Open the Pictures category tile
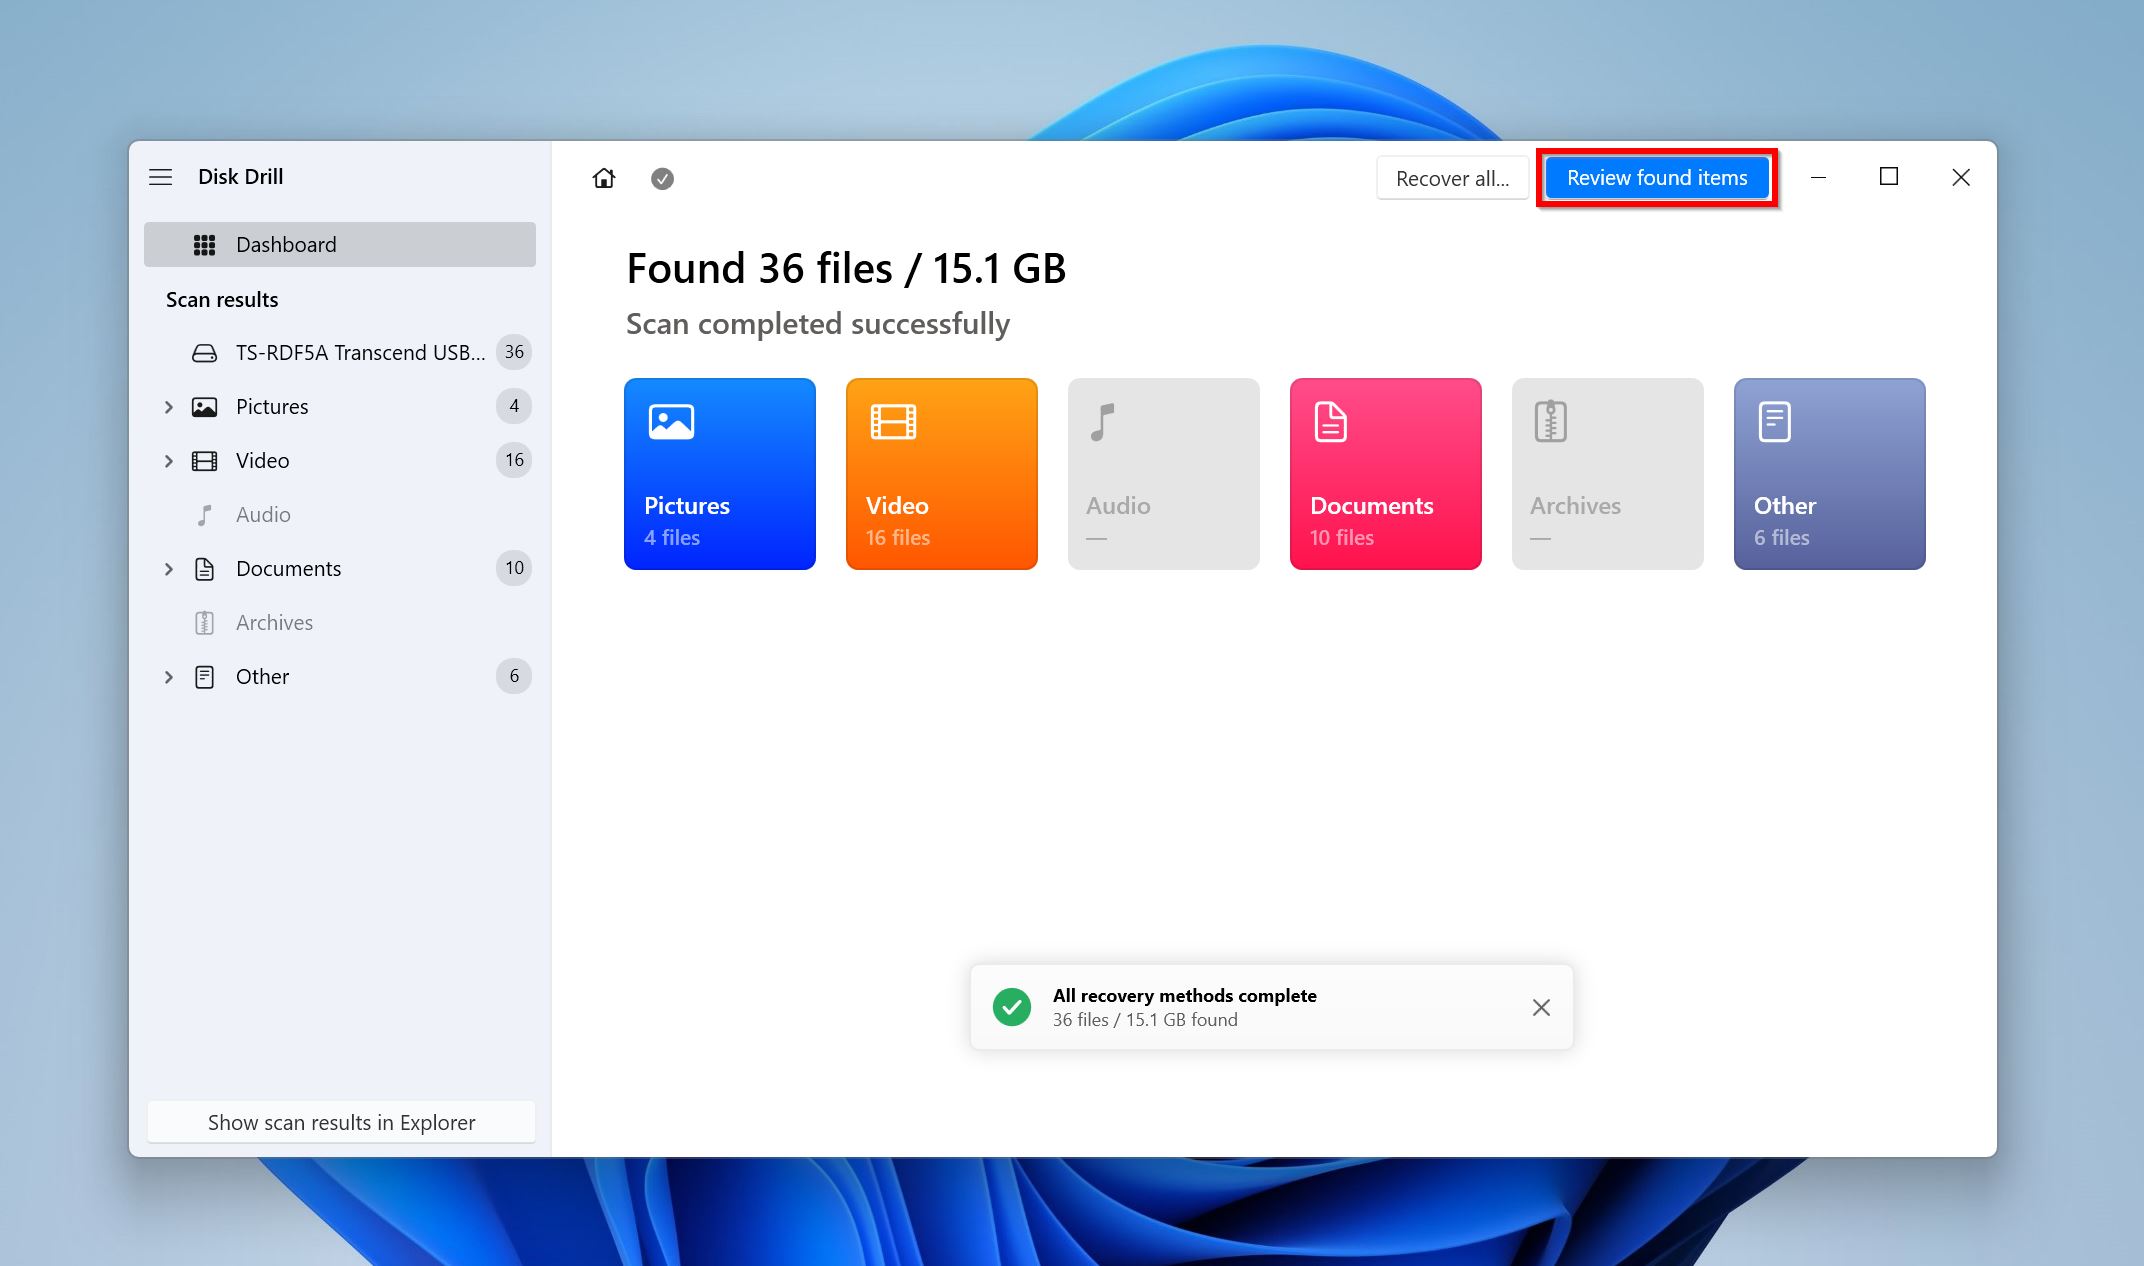The height and width of the screenshot is (1266, 2144). [720, 474]
